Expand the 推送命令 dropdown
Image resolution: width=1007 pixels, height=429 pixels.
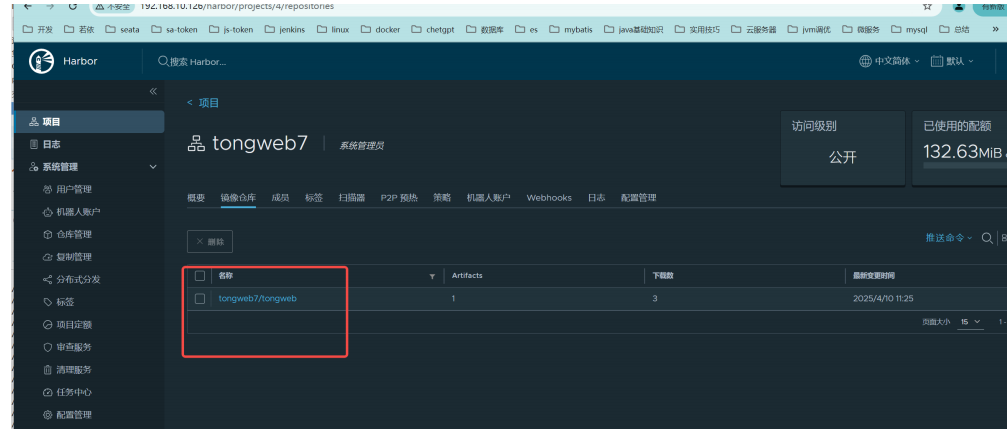(949, 238)
